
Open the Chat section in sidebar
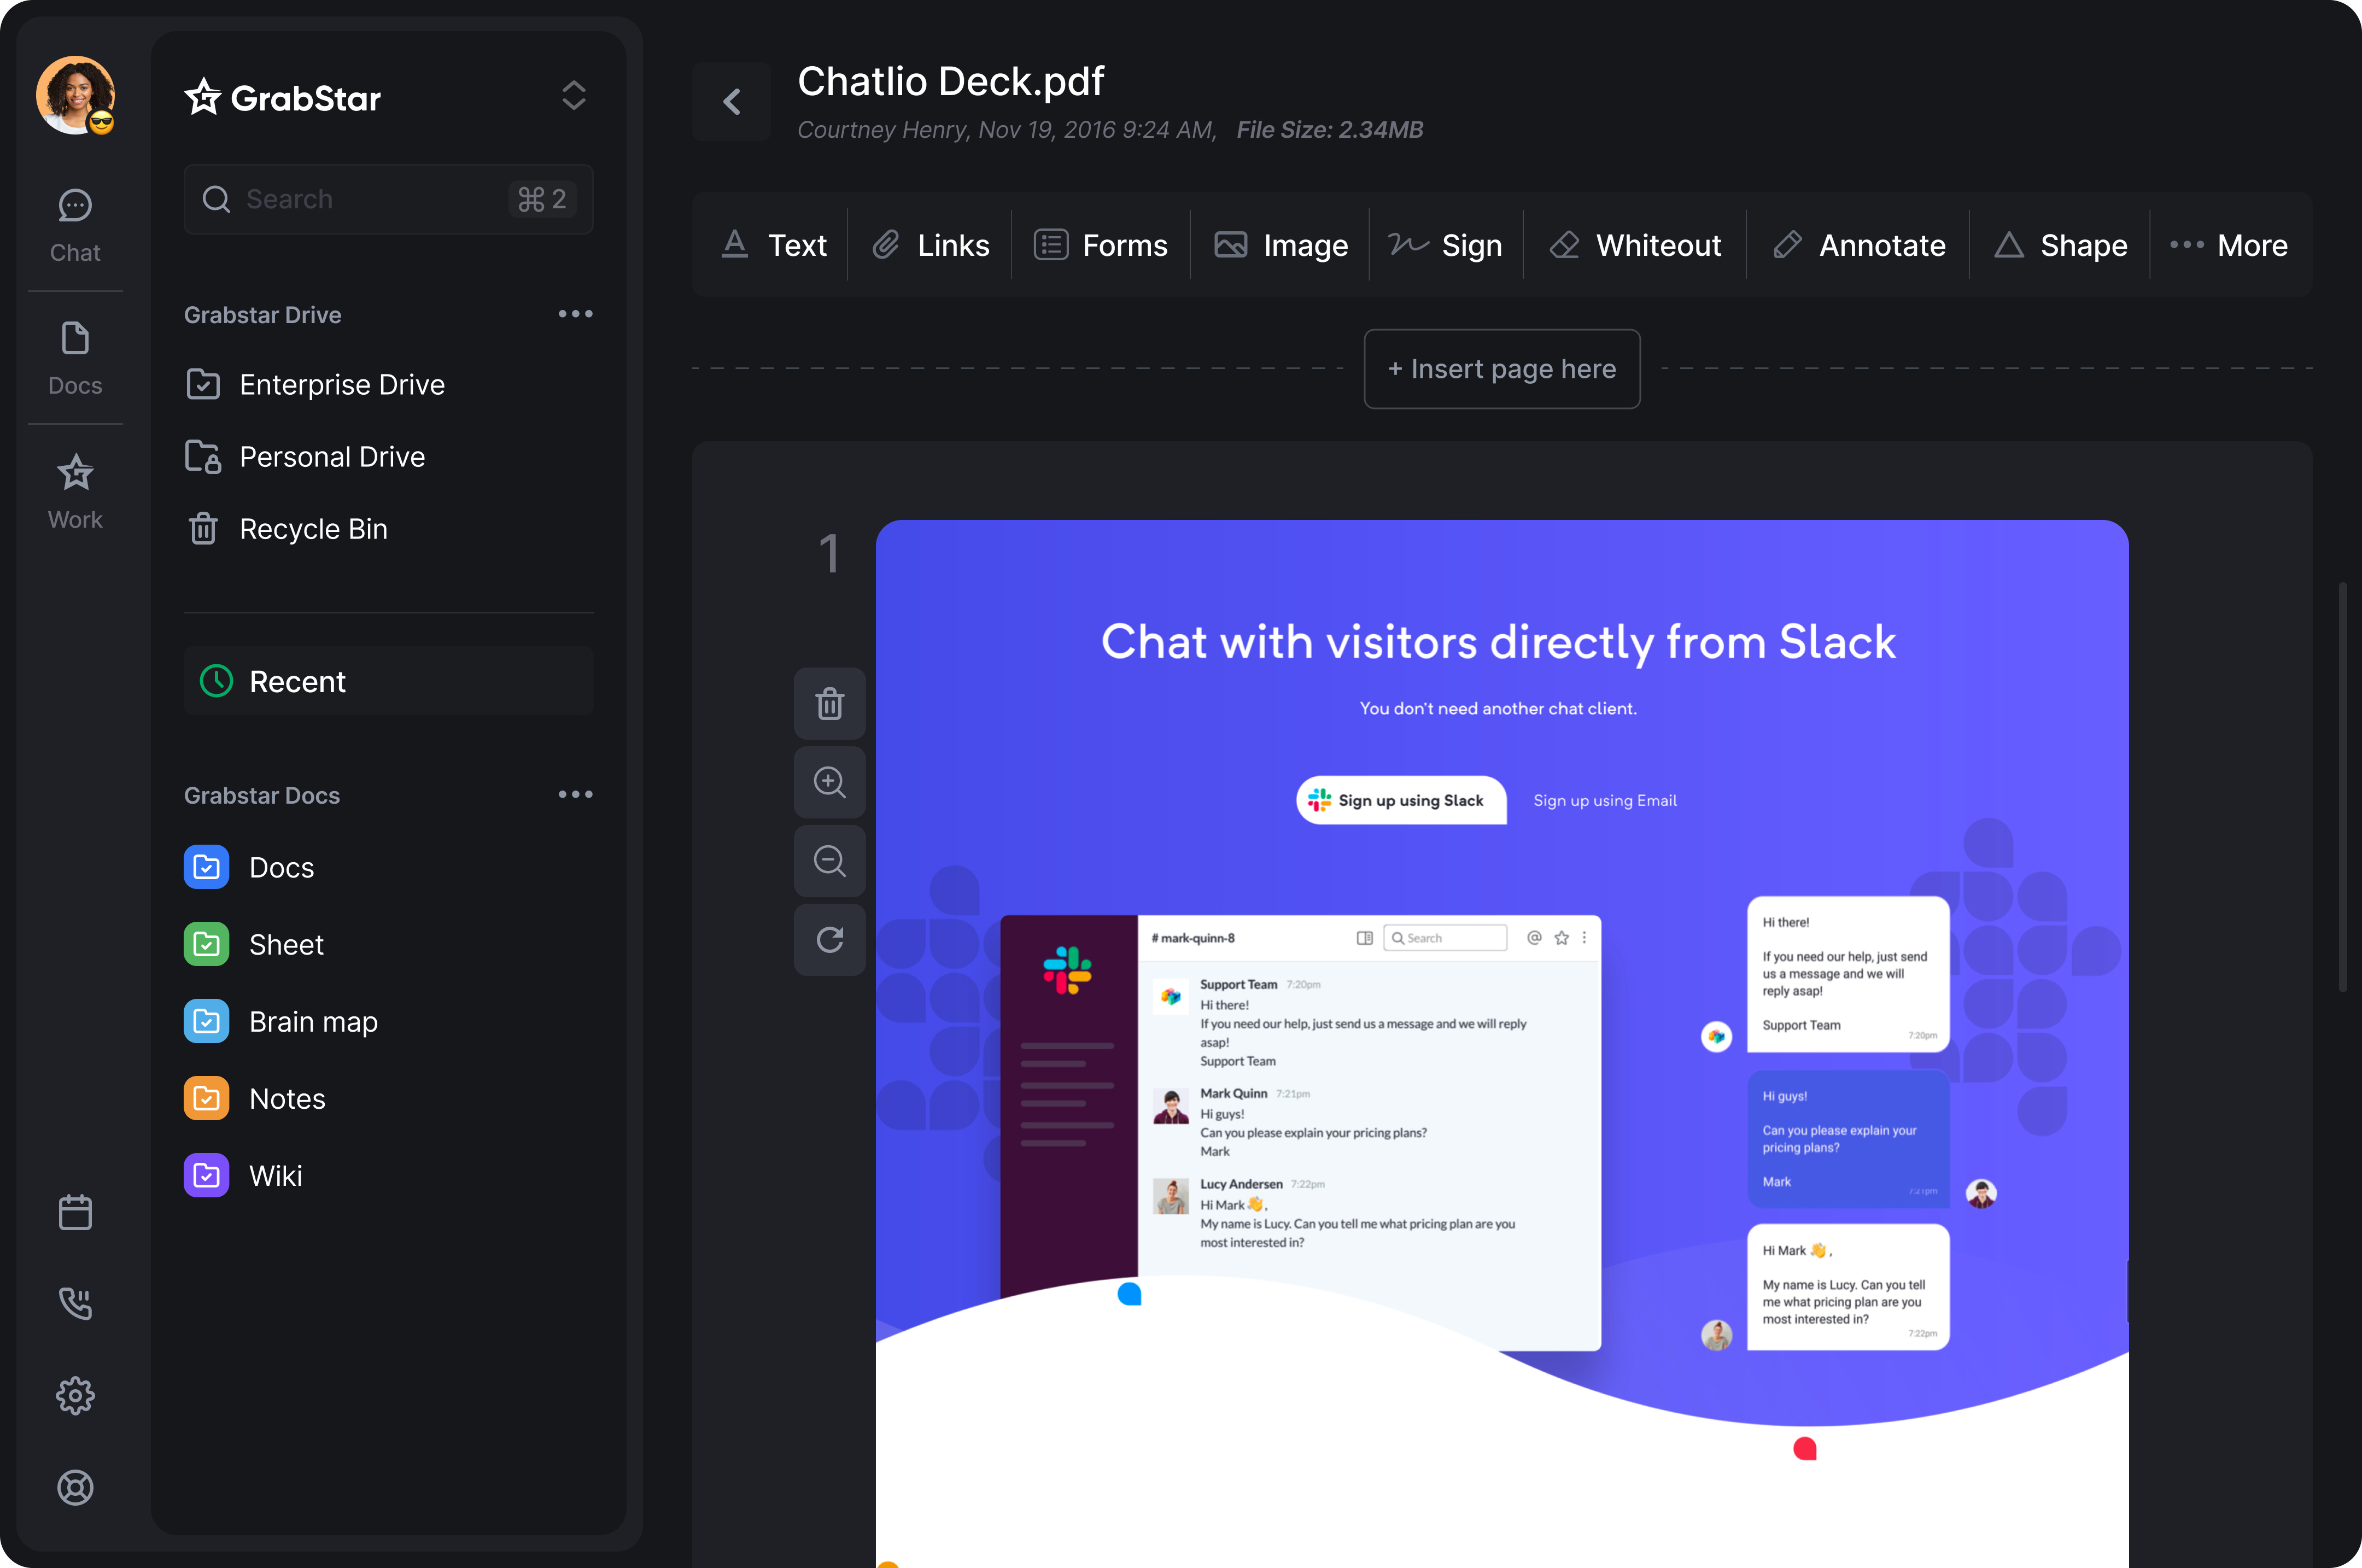point(75,226)
